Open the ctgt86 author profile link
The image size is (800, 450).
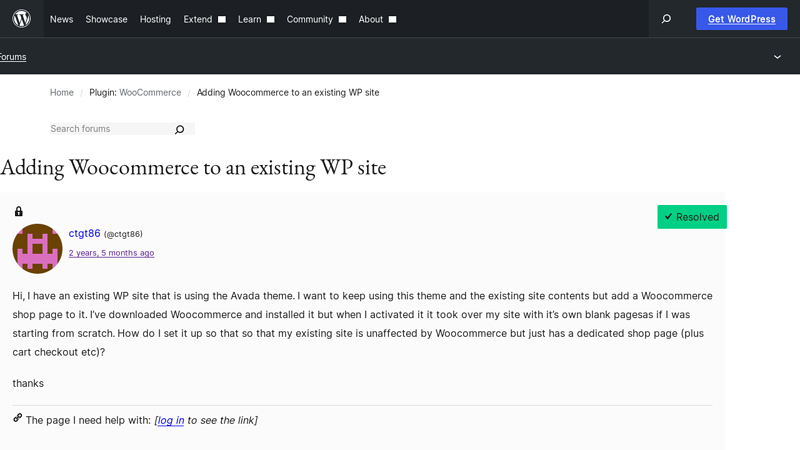click(x=85, y=233)
